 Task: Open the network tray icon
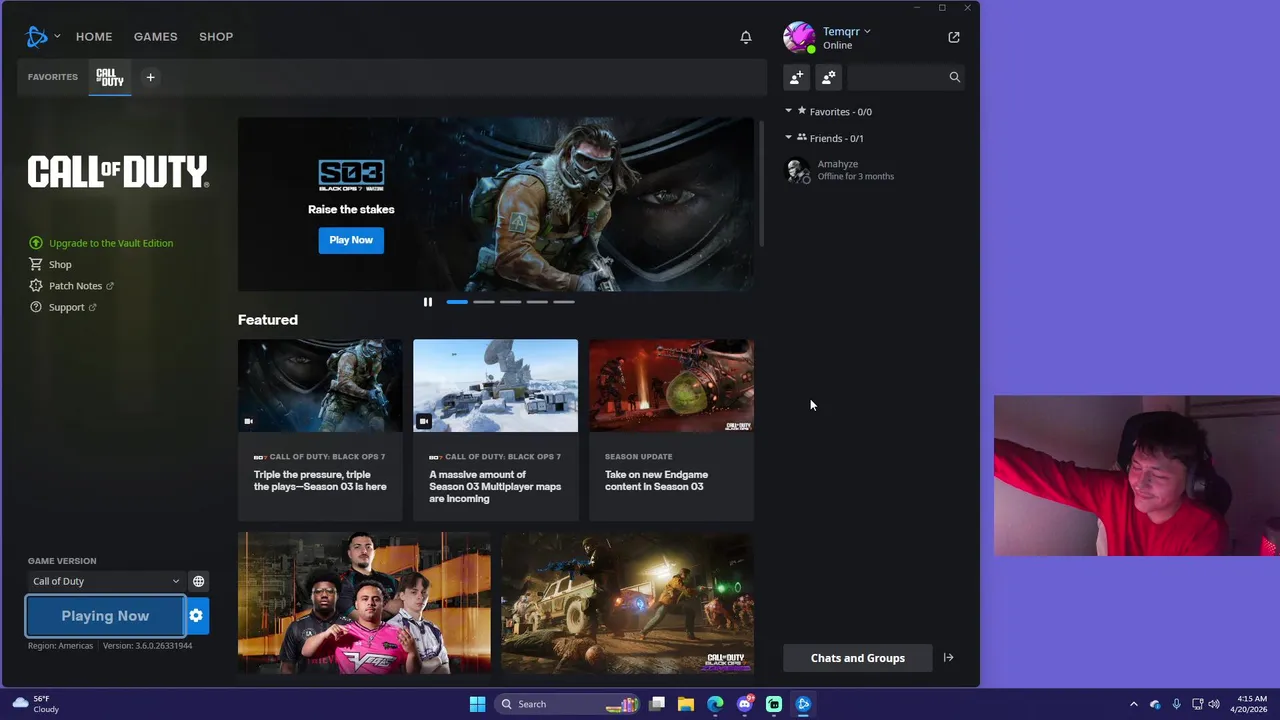click(x=1197, y=704)
